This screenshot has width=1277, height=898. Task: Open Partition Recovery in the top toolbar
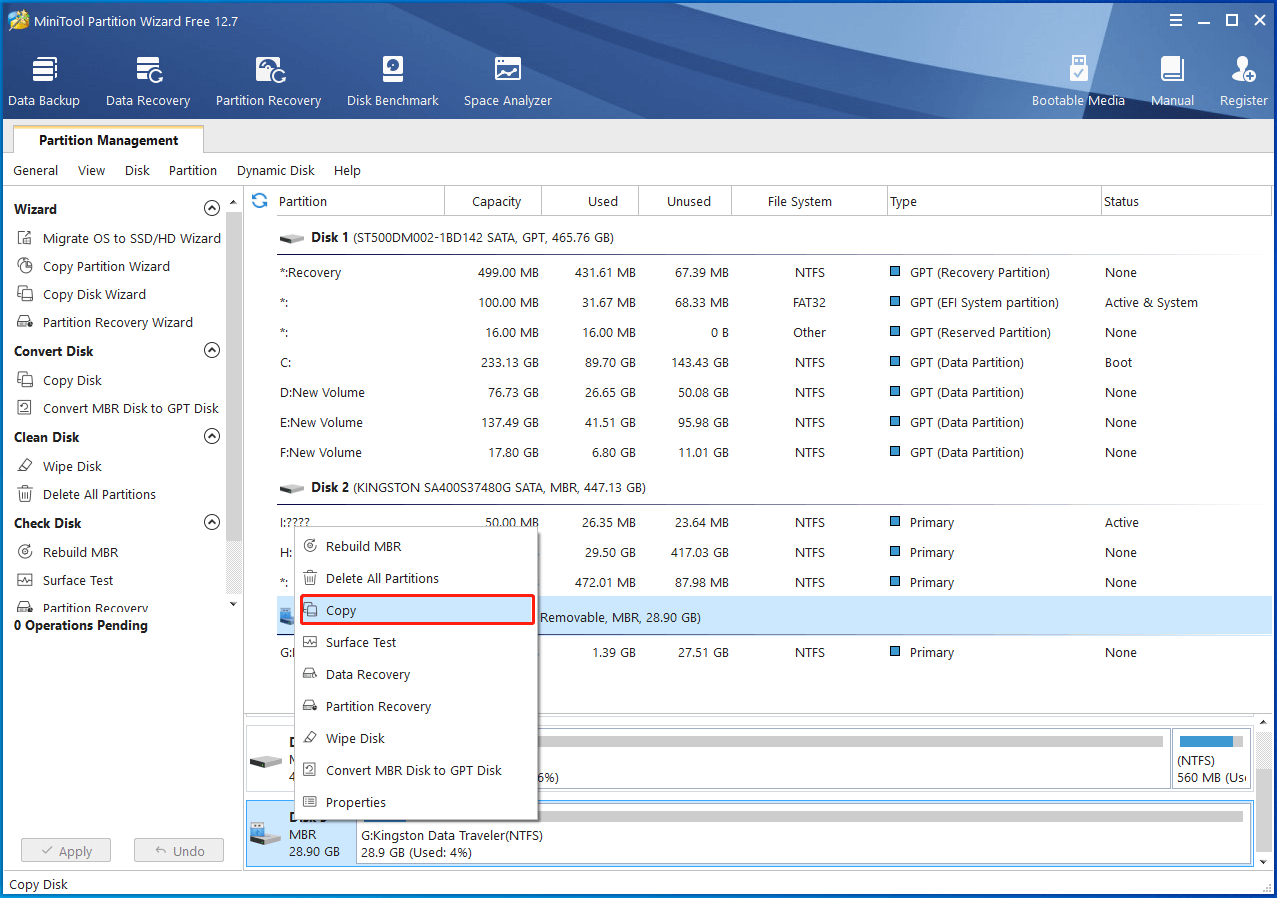268,82
